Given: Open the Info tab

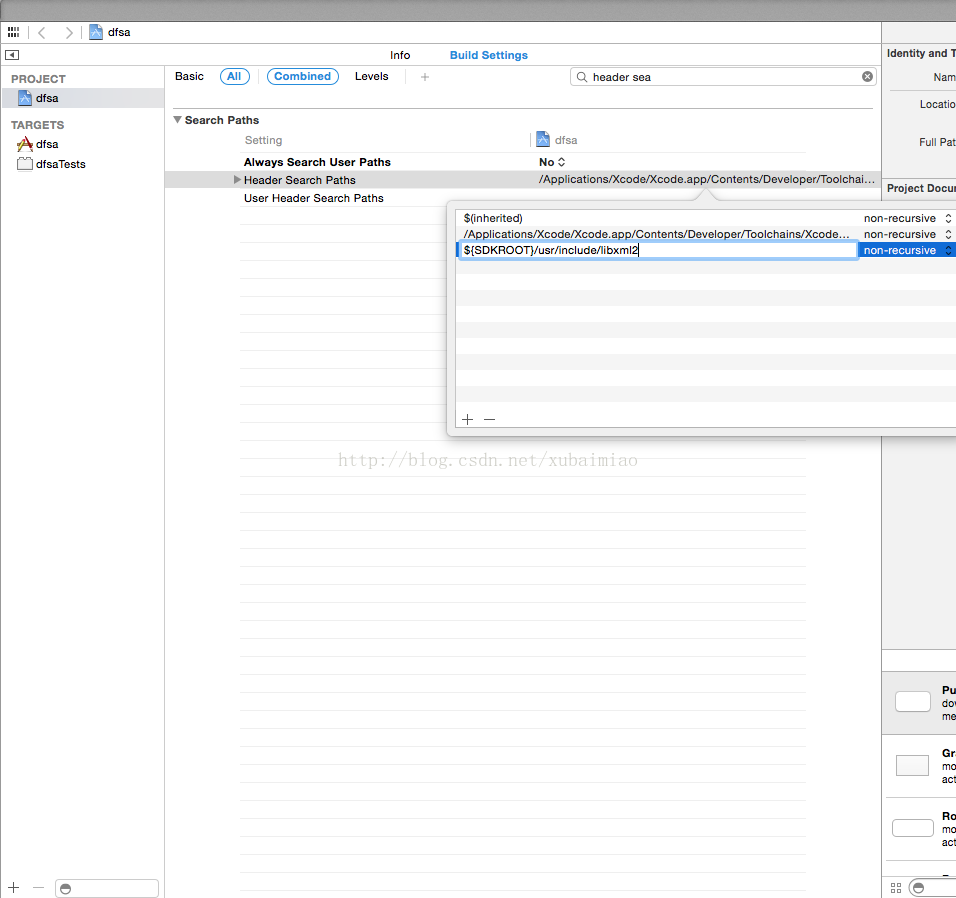Looking at the screenshot, I should point(400,55).
